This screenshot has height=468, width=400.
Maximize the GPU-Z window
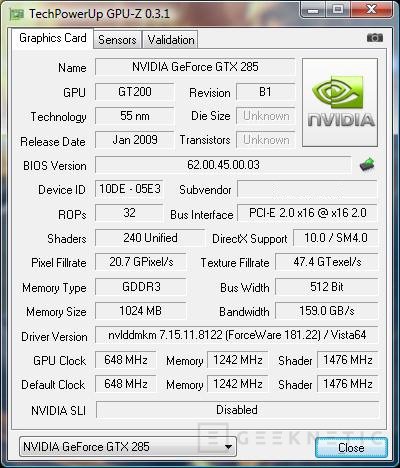click(338, 9)
